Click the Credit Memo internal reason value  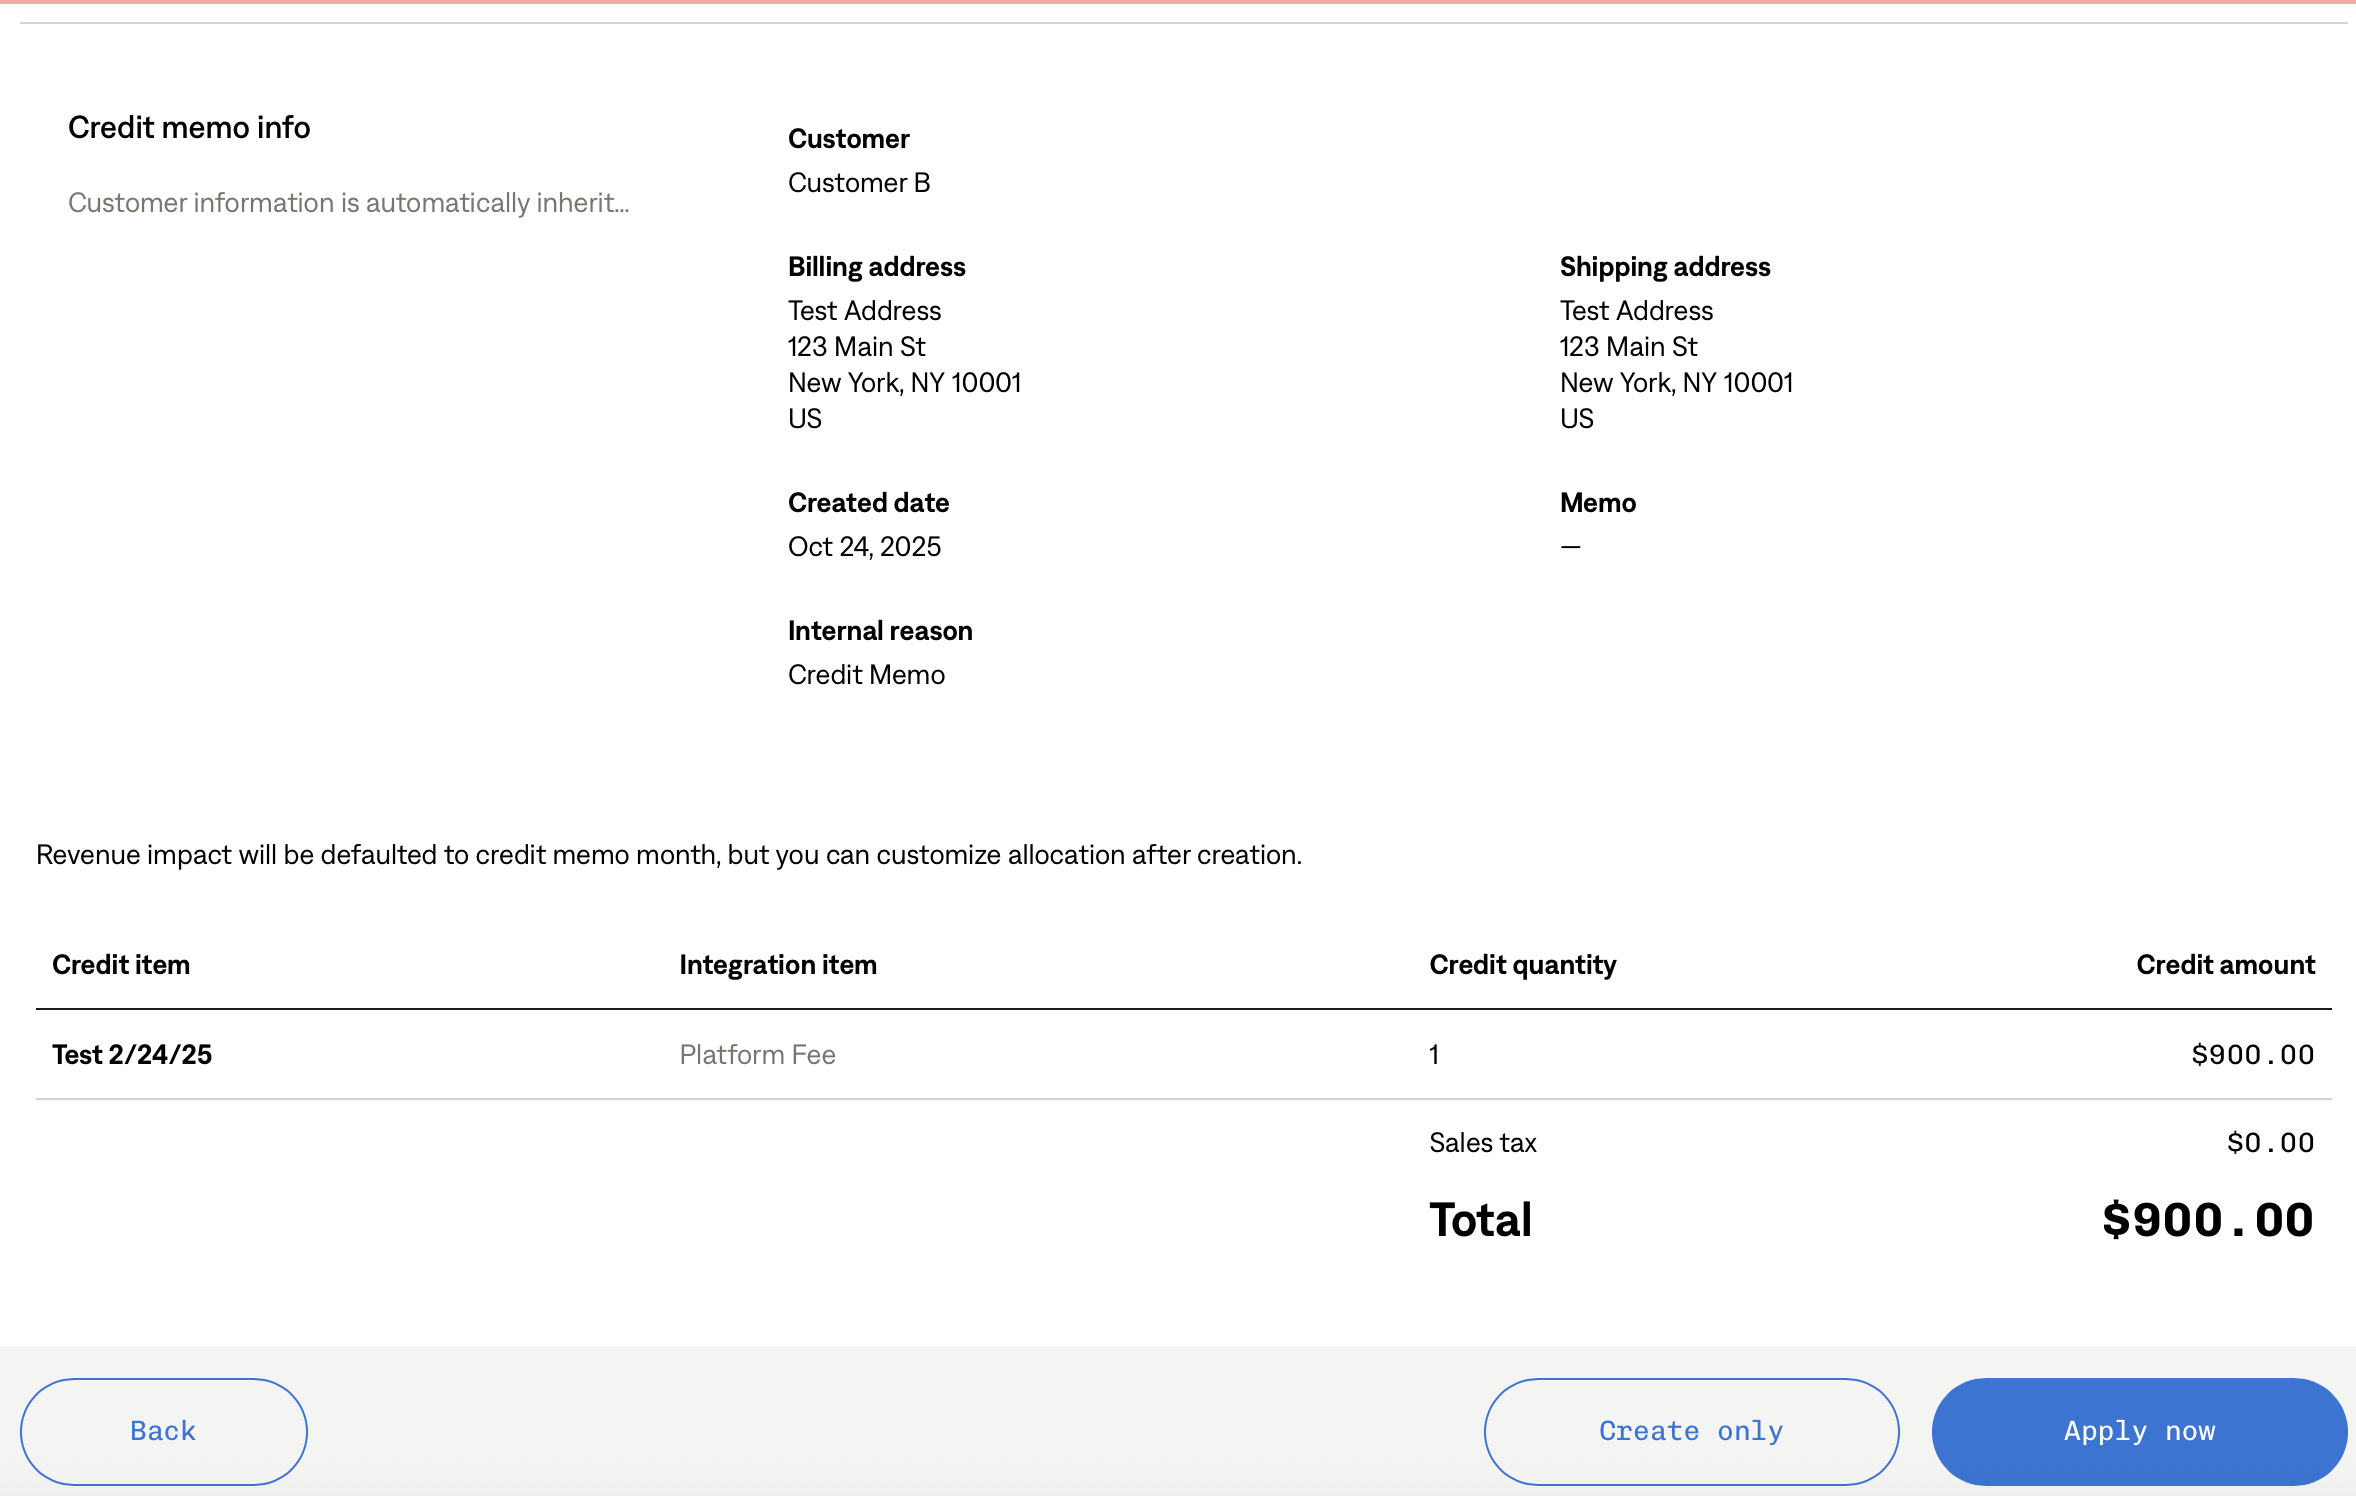point(866,675)
